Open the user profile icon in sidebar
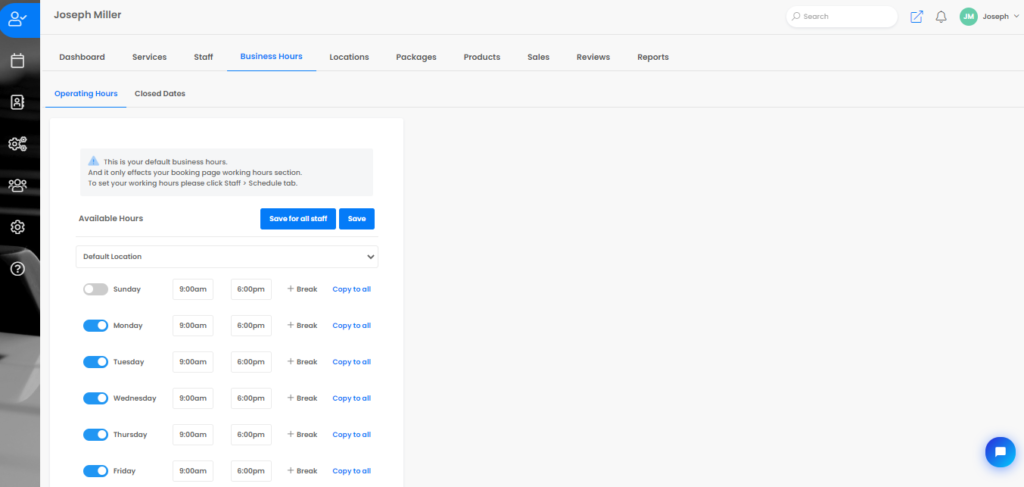Screen dimensions: 1024x487 click(x=18, y=19)
